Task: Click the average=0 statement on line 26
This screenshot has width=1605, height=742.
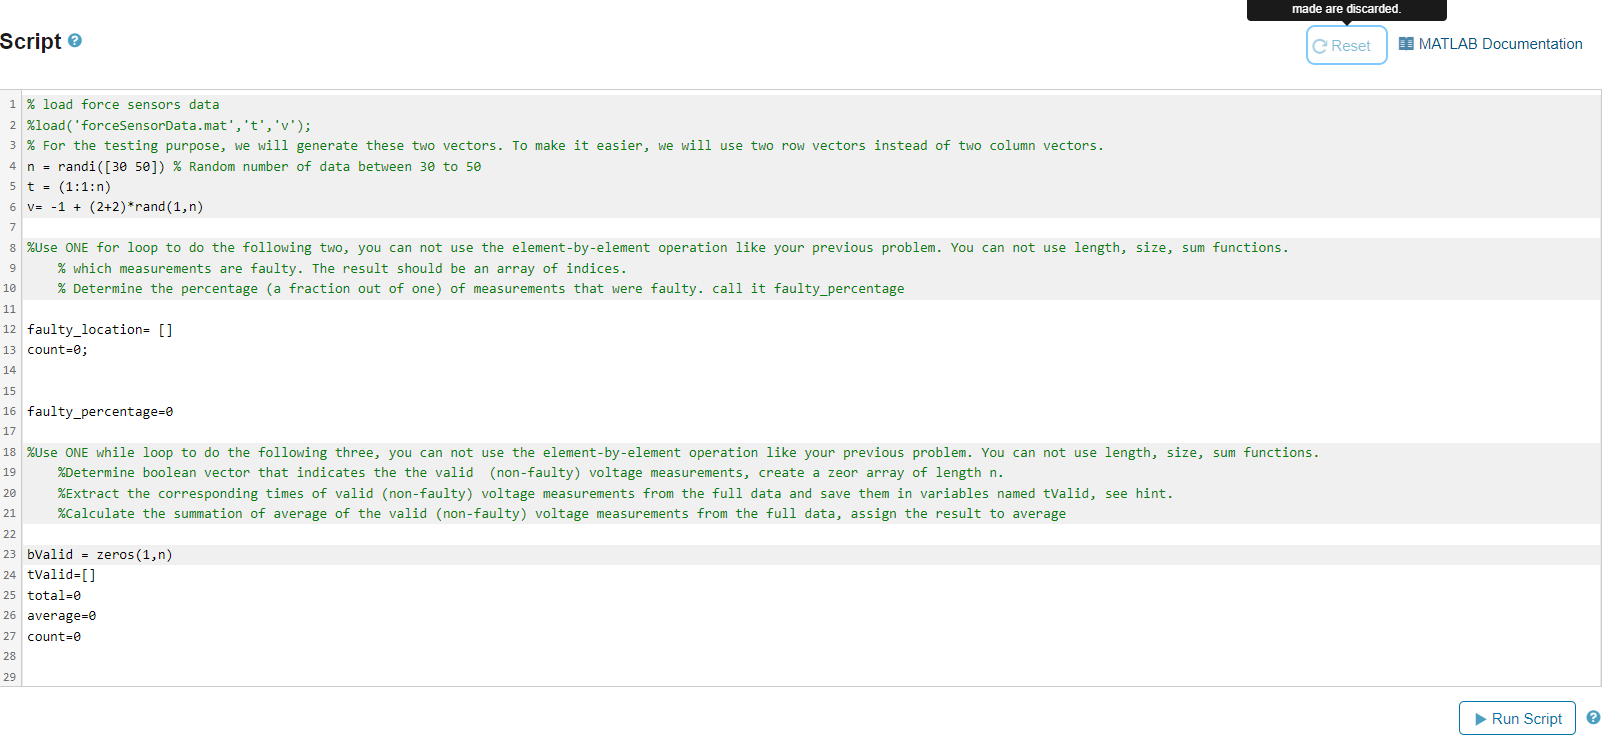Action: coord(61,615)
